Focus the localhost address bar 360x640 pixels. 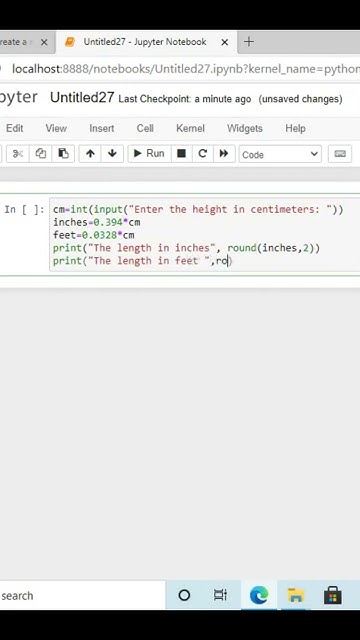pos(186,69)
